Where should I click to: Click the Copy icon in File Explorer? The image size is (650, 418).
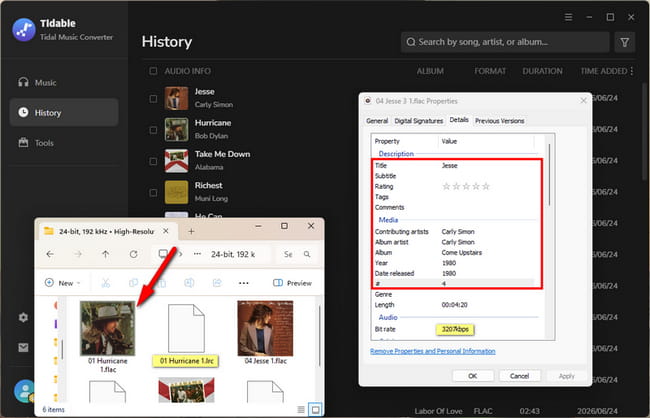coord(133,283)
